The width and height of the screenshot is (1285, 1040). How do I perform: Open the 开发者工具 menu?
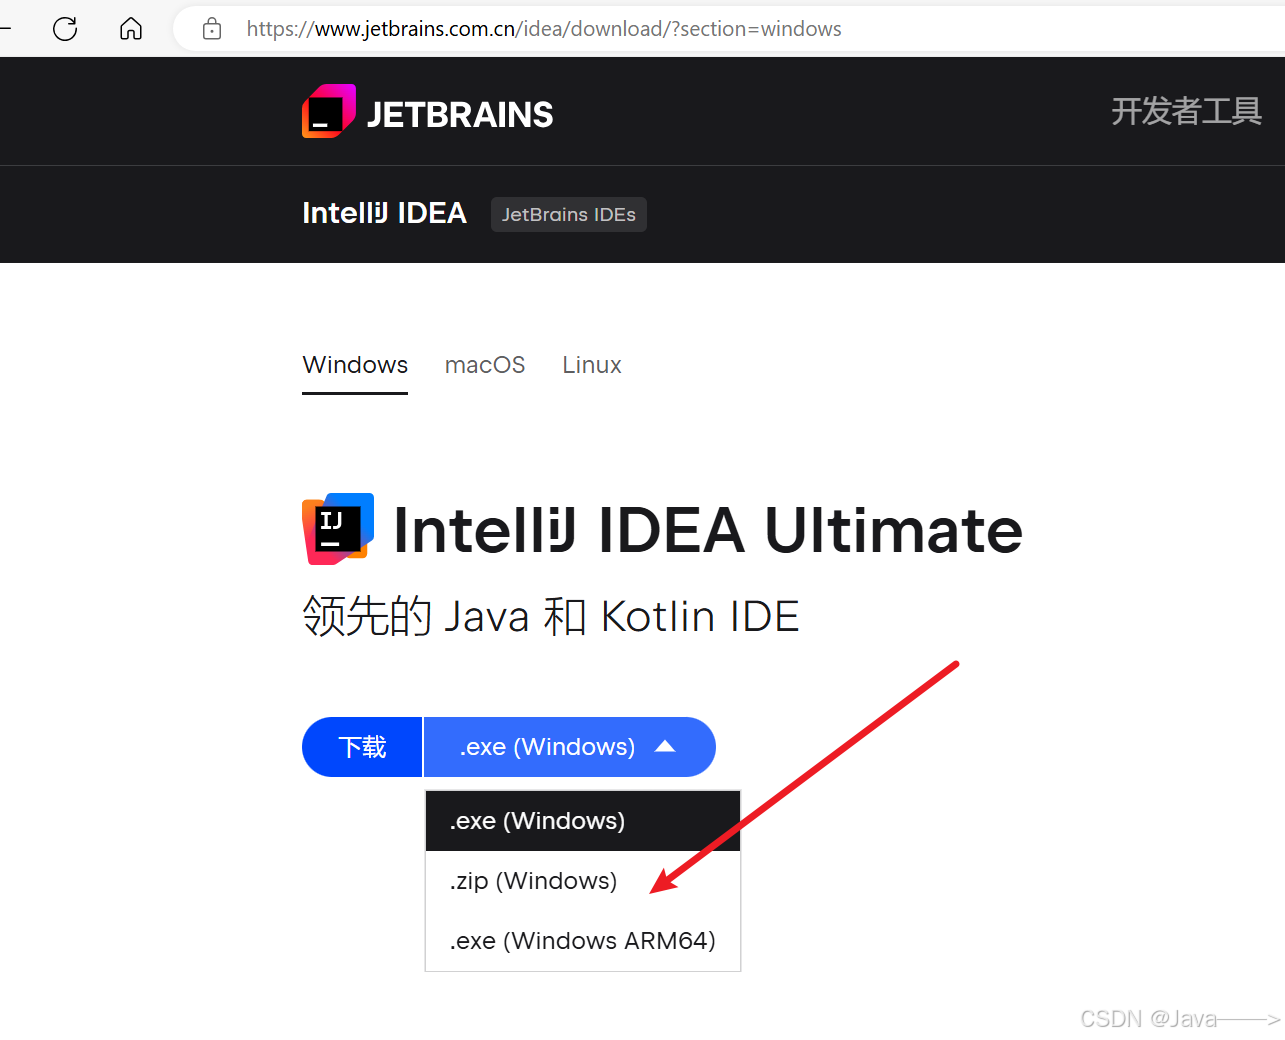[1186, 111]
